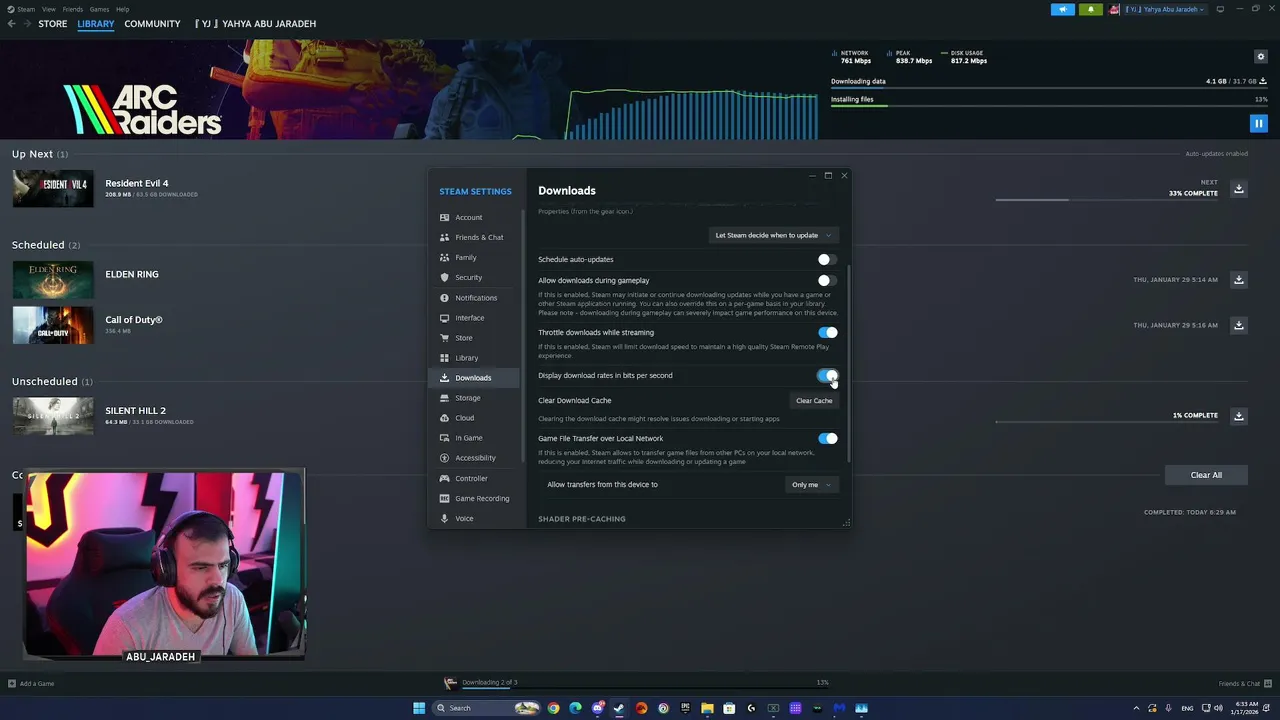Click download icon for SILENT HILL 2
Image resolution: width=1280 pixels, height=720 pixels.
(x=1239, y=416)
